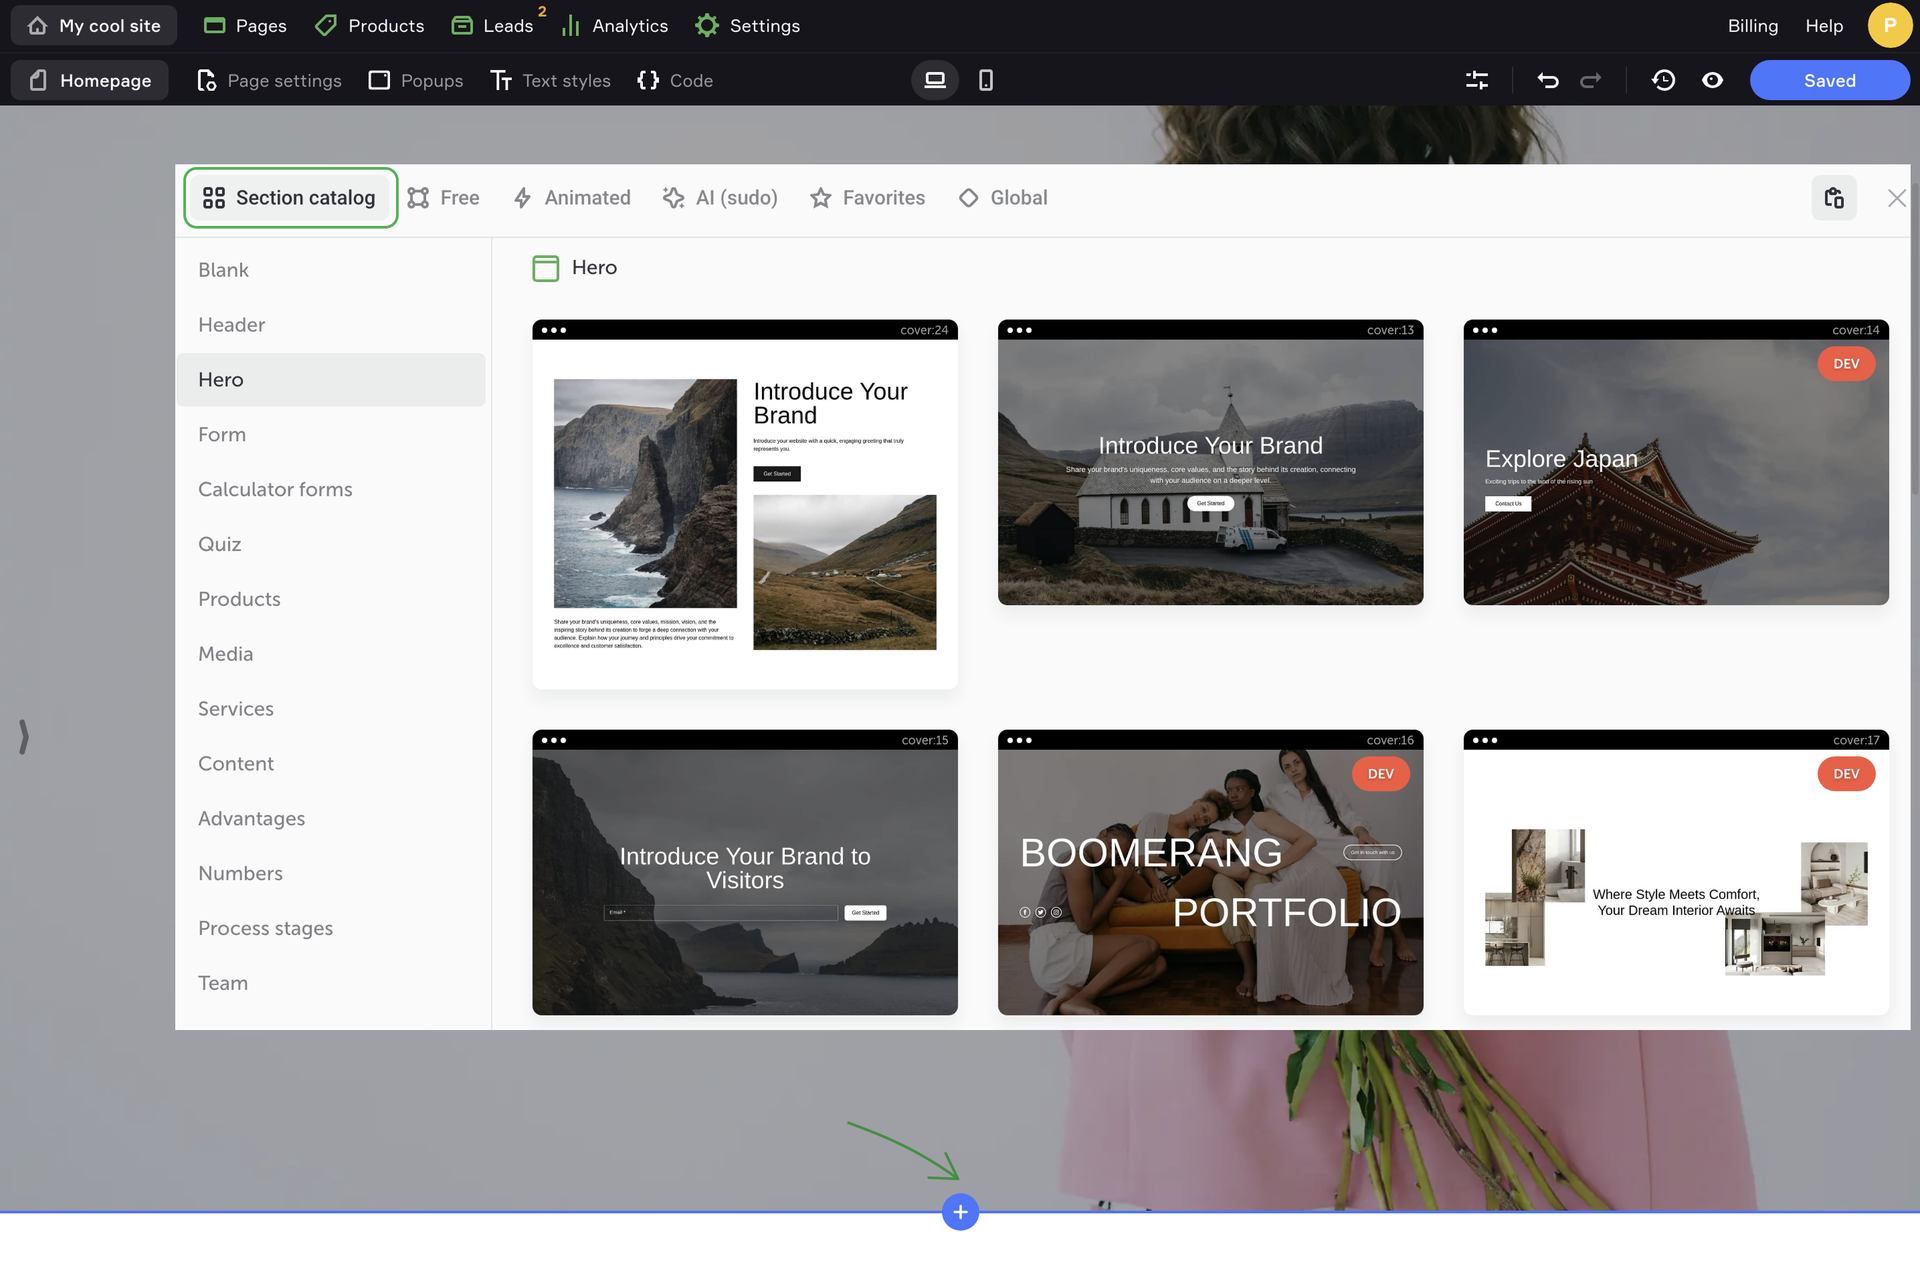The image size is (1920, 1280).
Task: Open Homepage page selector
Action: [90, 80]
